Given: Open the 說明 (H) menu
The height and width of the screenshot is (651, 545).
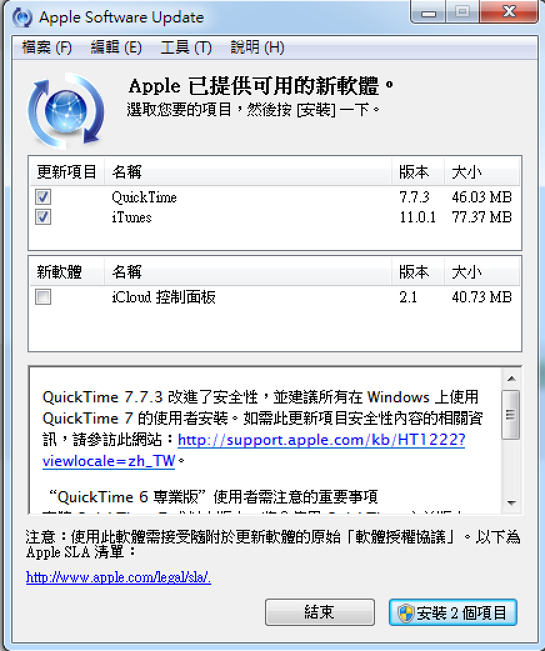Looking at the screenshot, I should coord(257,47).
